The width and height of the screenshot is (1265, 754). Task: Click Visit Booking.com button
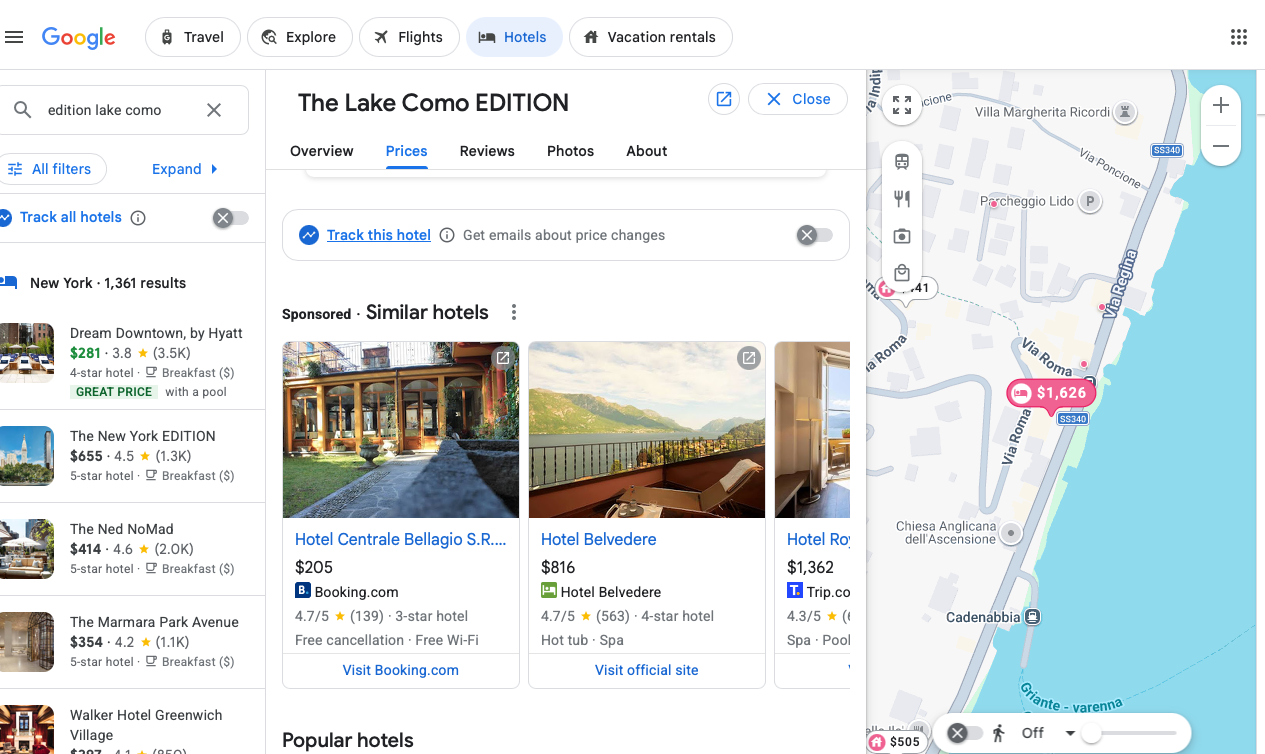(x=401, y=670)
